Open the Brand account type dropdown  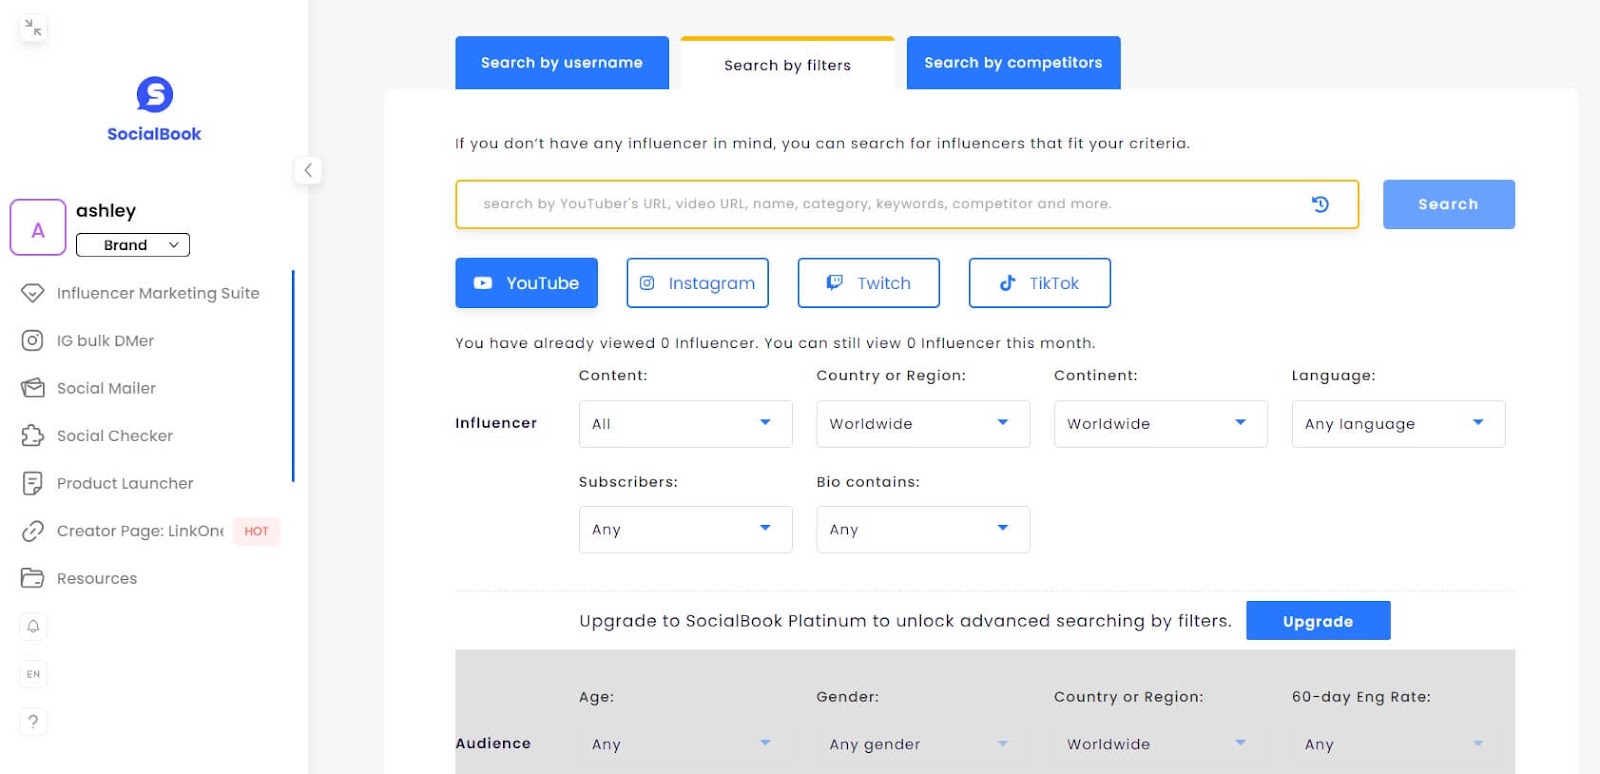pyautogui.click(x=133, y=245)
